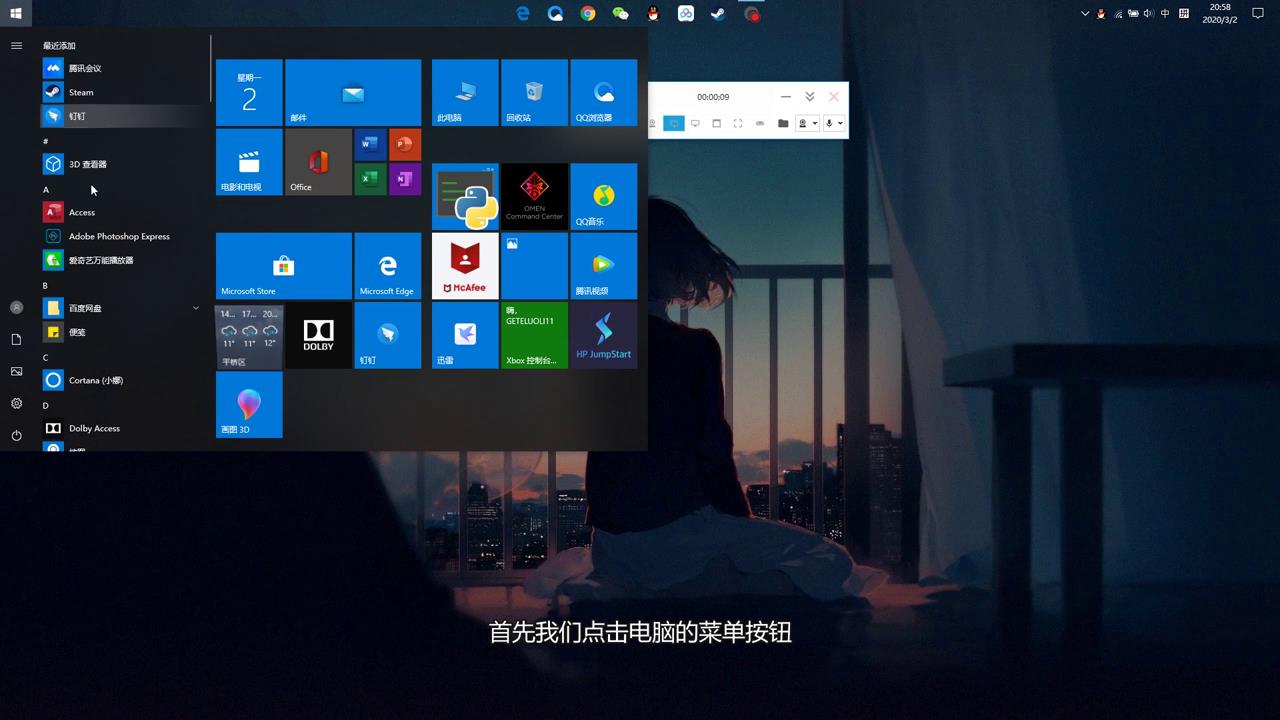The width and height of the screenshot is (1280, 720).
Task: Expand webcam options dropdown in recorder
Action: pos(815,123)
